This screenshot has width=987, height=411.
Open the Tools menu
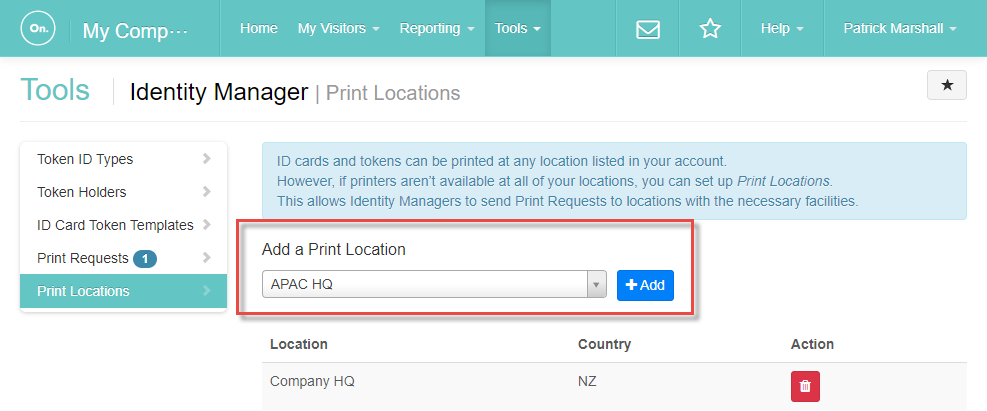517,28
